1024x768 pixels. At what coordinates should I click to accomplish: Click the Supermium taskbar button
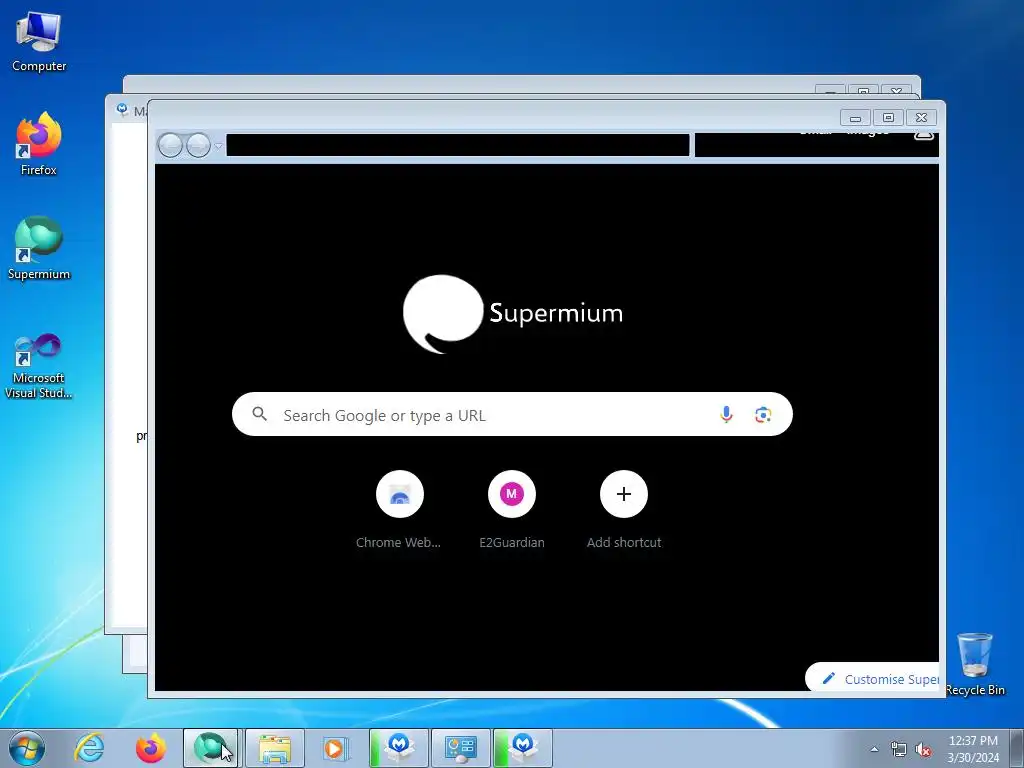(210, 748)
